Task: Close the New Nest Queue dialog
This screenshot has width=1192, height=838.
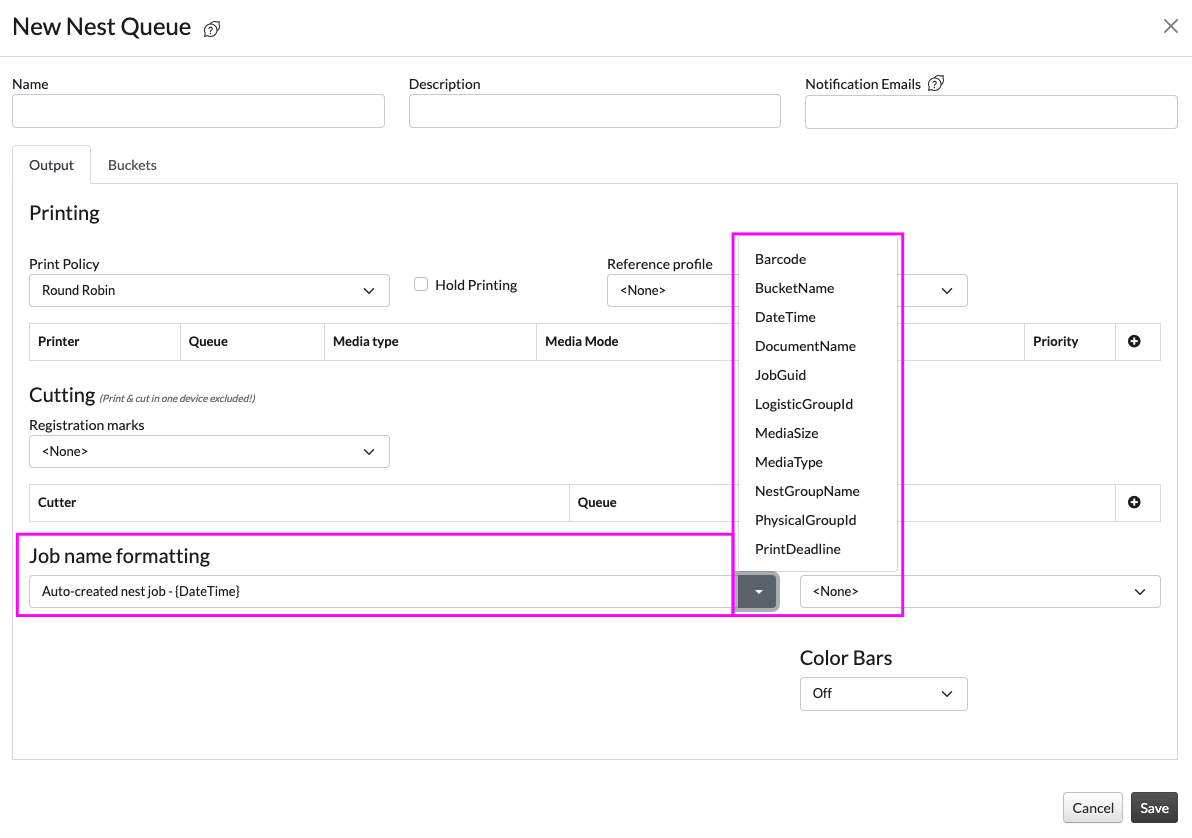Action: (x=1170, y=27)
